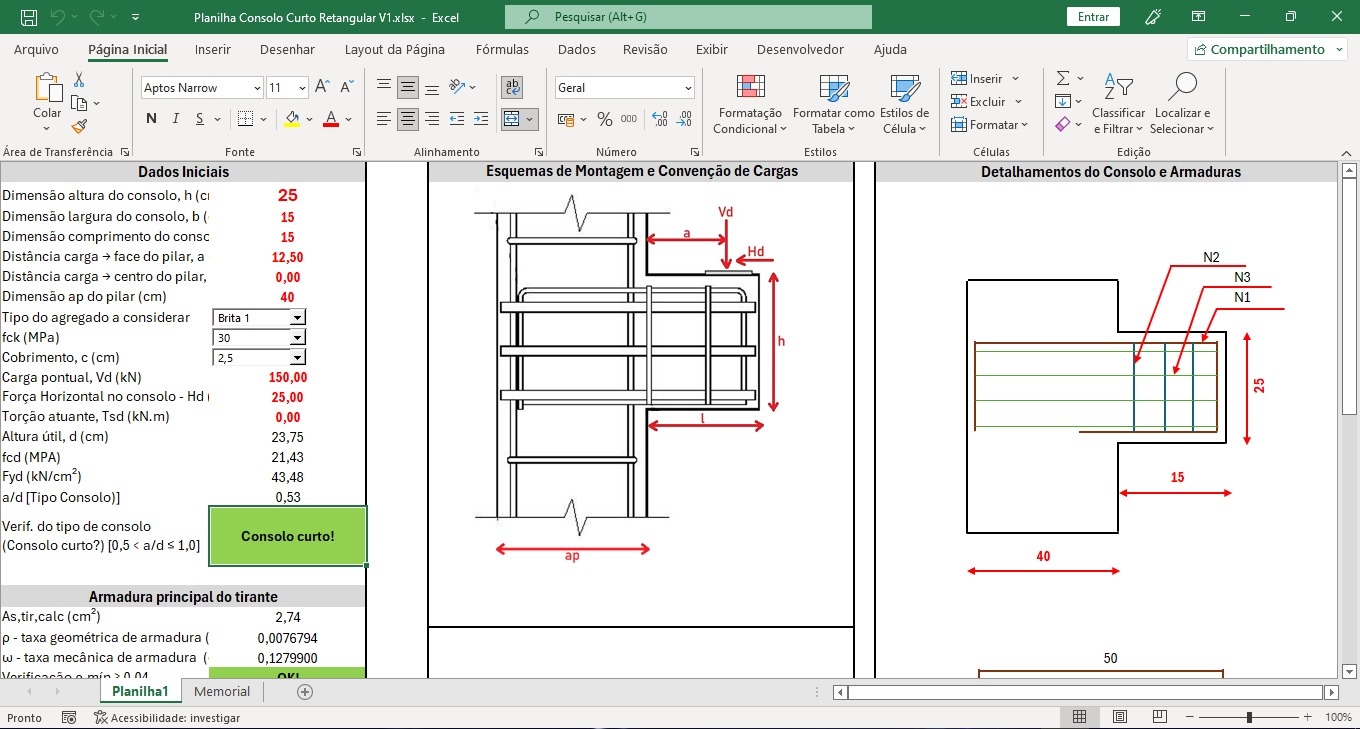
Task: Expand the fck (MPa) dropdown
Action: click(x=297, y=338)
